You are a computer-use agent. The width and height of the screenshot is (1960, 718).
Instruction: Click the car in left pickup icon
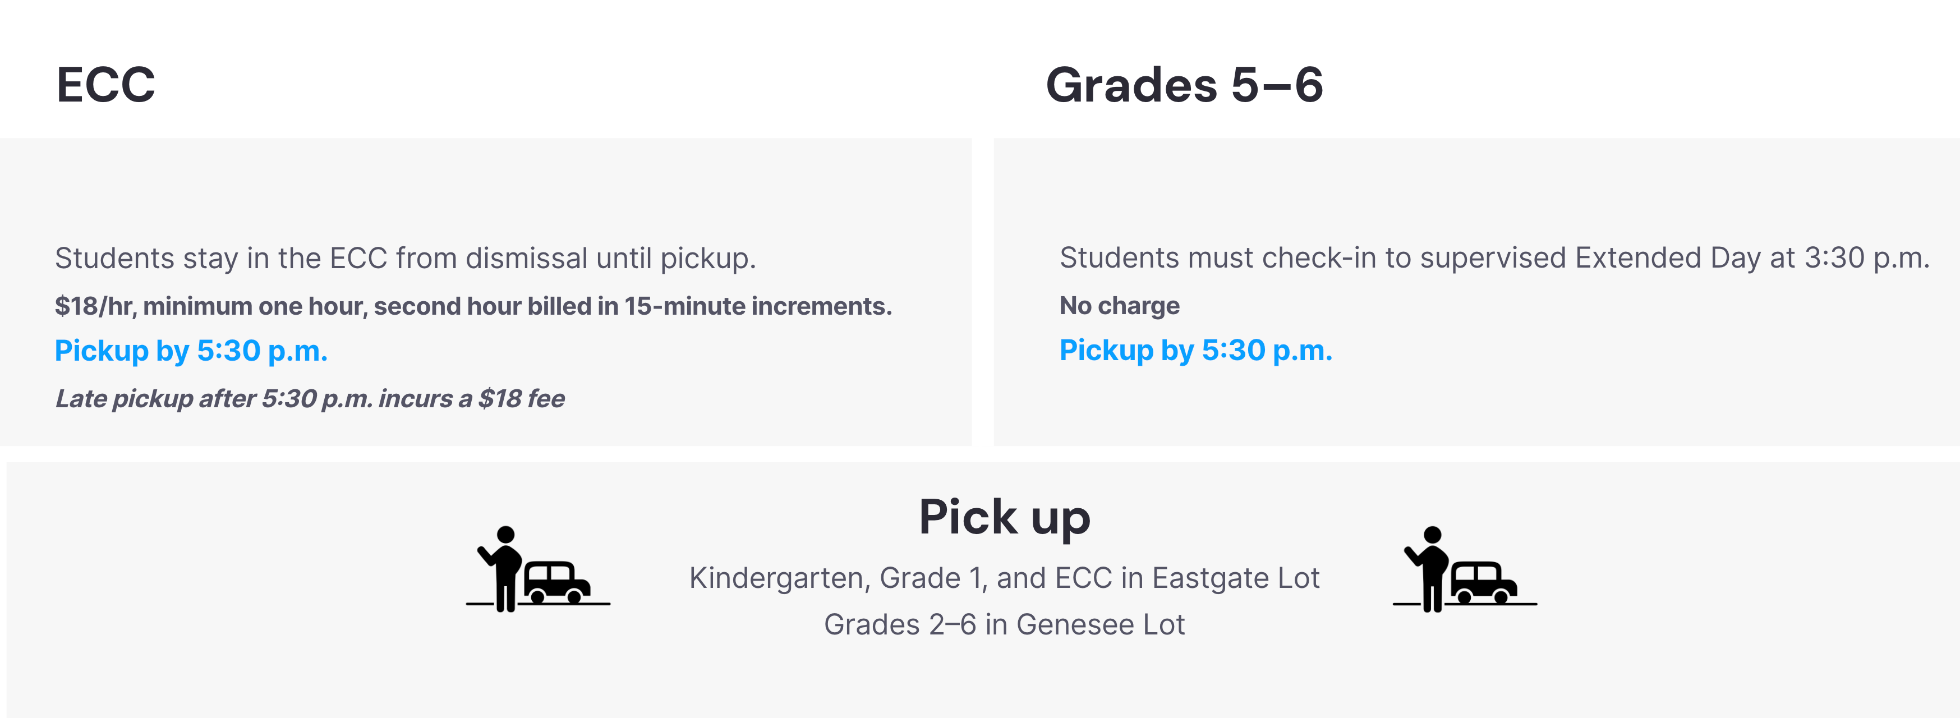pos(557,582)
